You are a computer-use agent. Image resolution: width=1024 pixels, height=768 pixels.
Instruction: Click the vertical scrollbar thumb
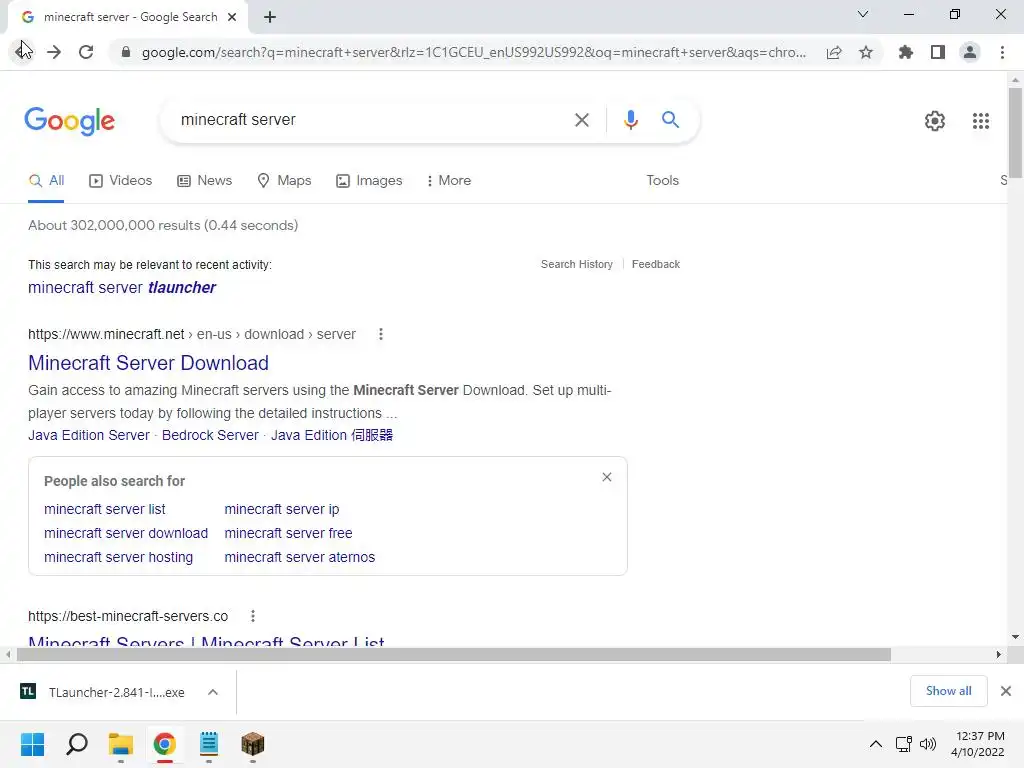pyautogui.click(x=1015, y=133)
